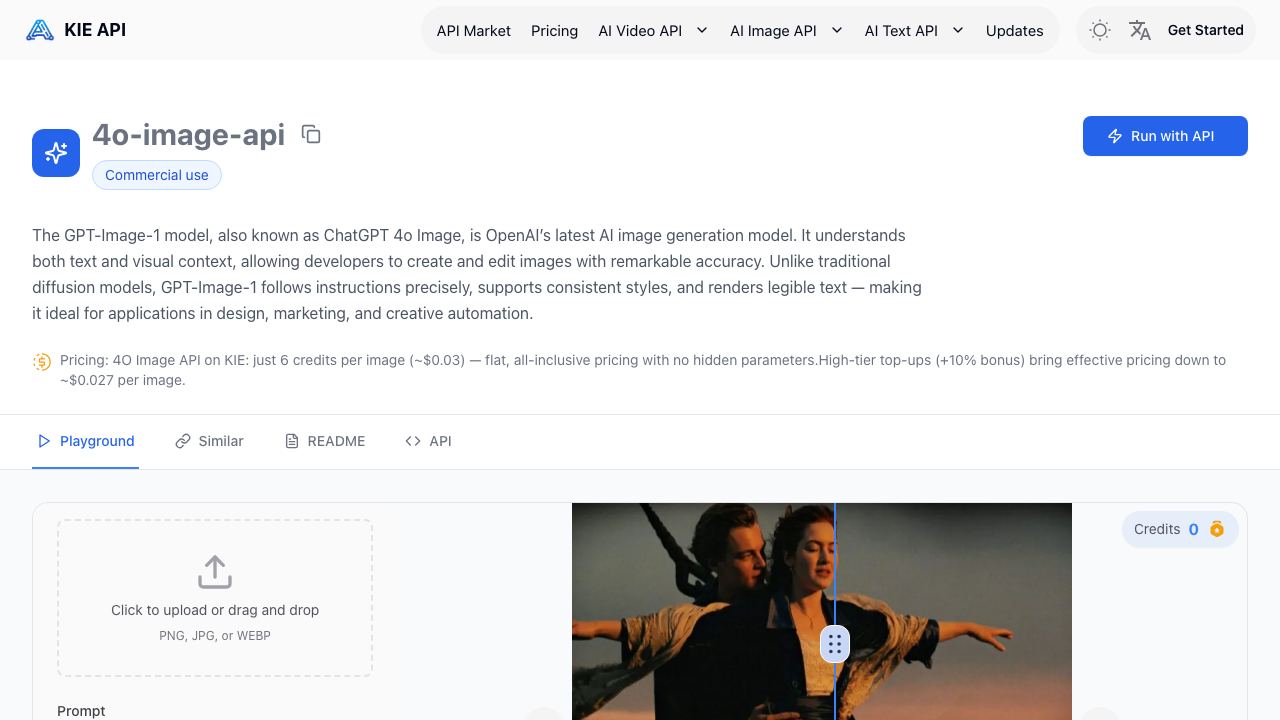This screenshot has height=720, width=1280.
Task: Grab the image comparison slider handle
Action: click(x=835, y=644)
